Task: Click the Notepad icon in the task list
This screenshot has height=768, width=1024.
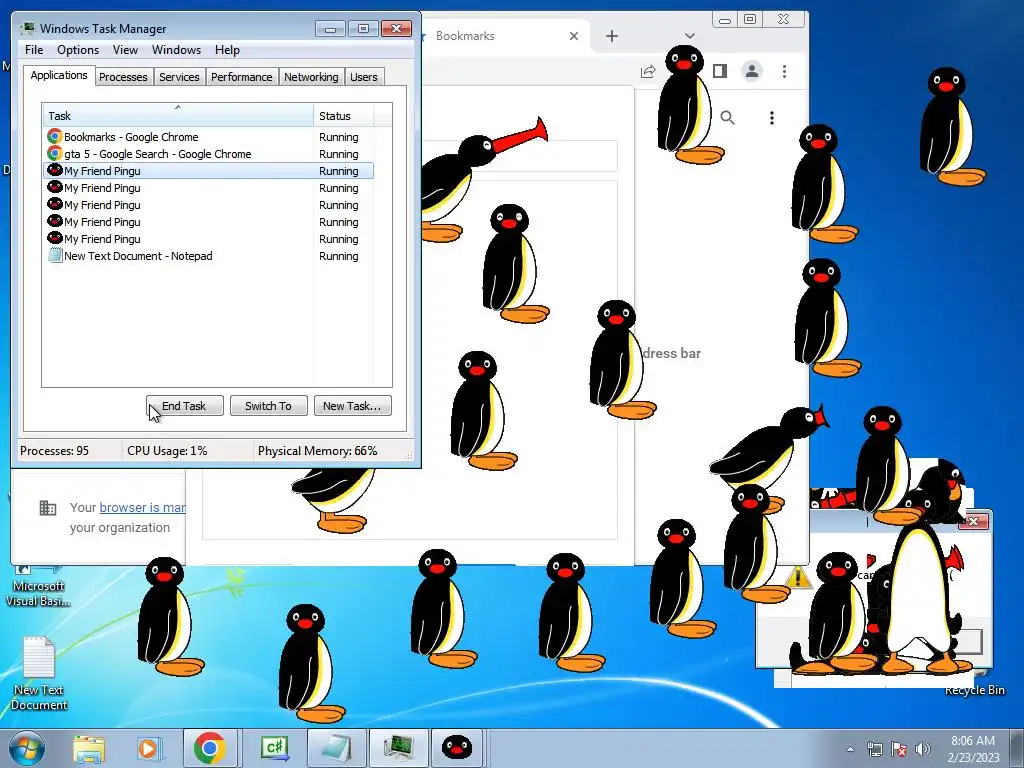Action: click(55, 255)
